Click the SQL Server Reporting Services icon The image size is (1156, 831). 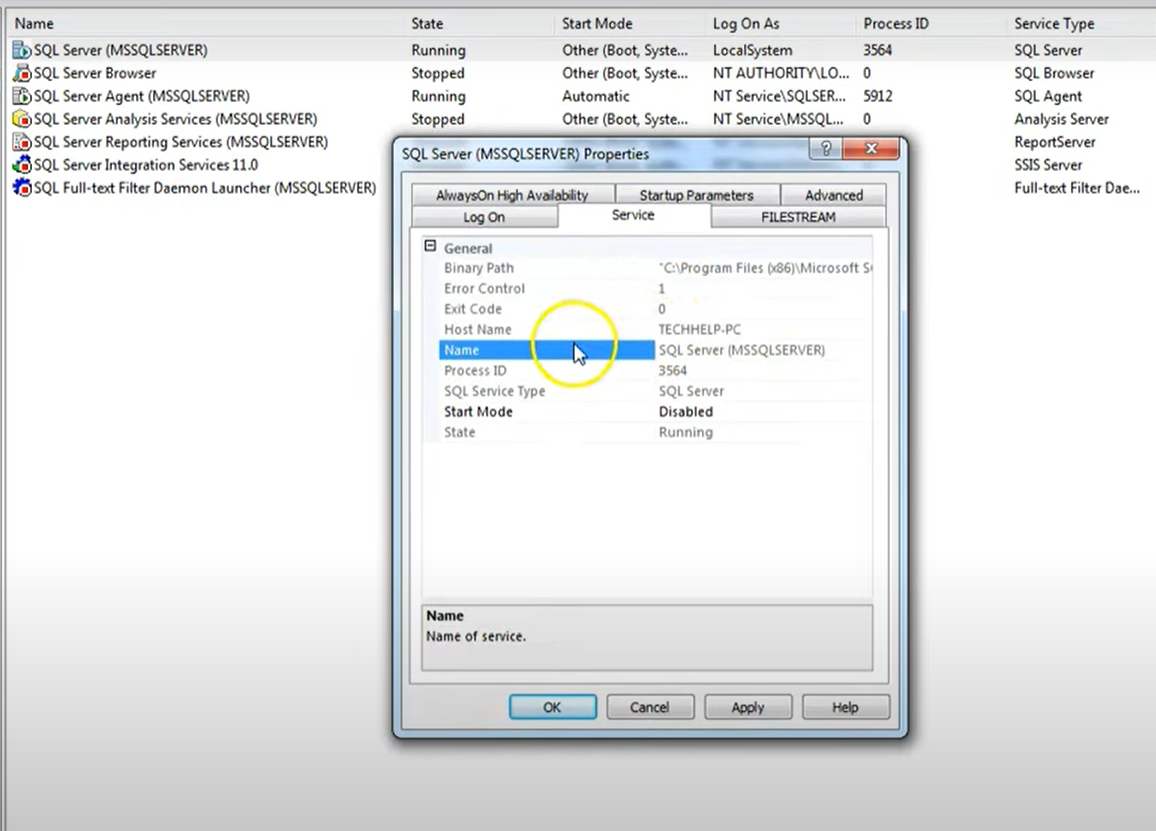click(x=22, y=142)
